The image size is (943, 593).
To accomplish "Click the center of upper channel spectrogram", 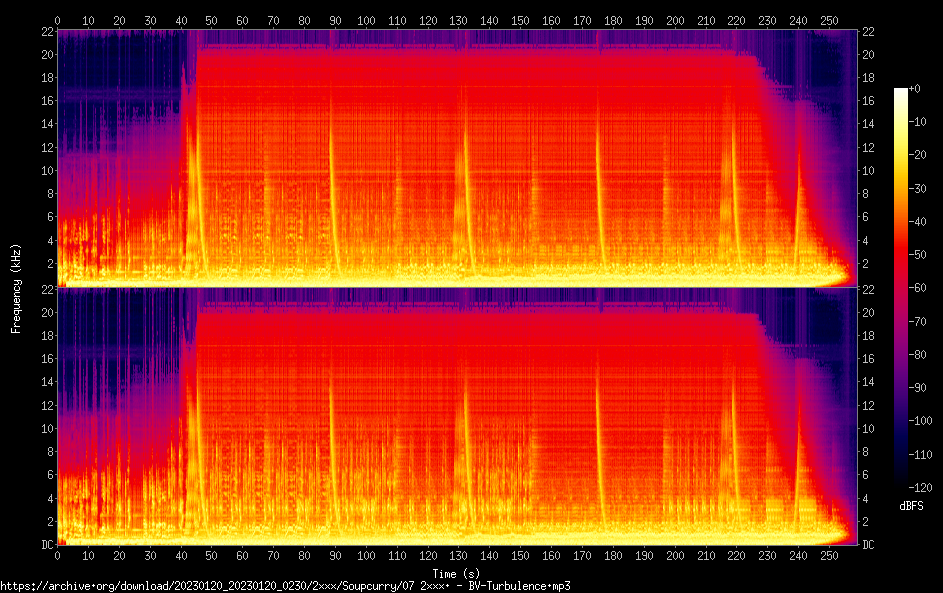I will 457,159.
